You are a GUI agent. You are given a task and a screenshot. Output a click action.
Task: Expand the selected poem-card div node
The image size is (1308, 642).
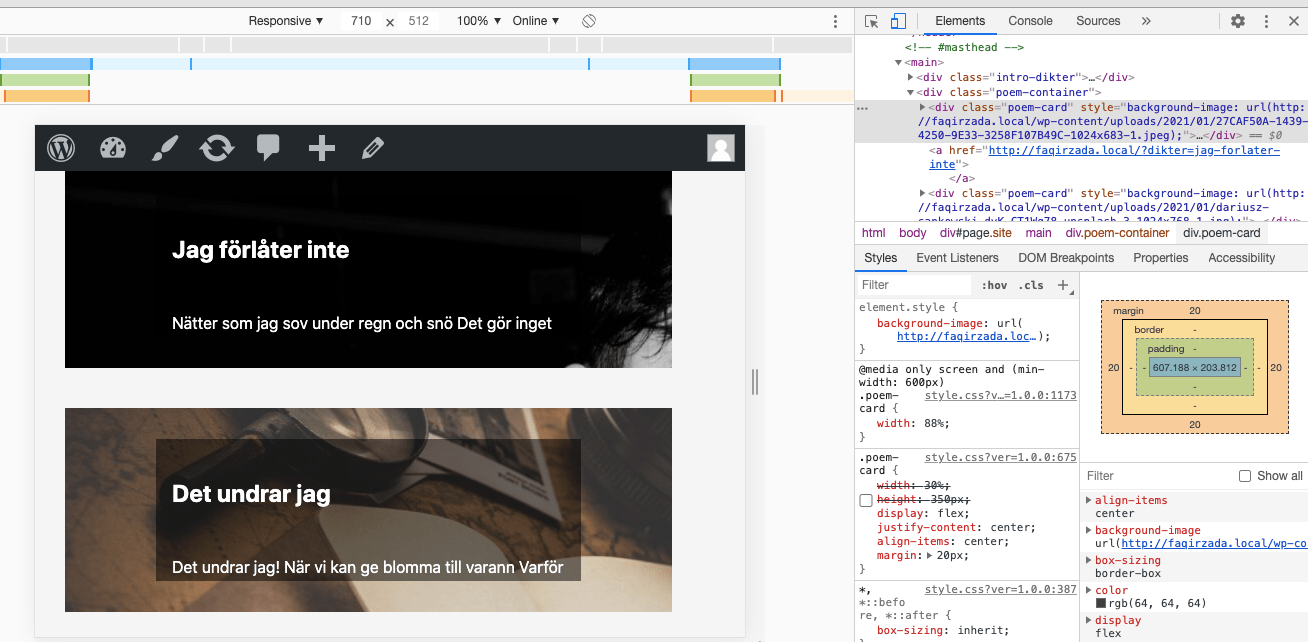[923, 107]
